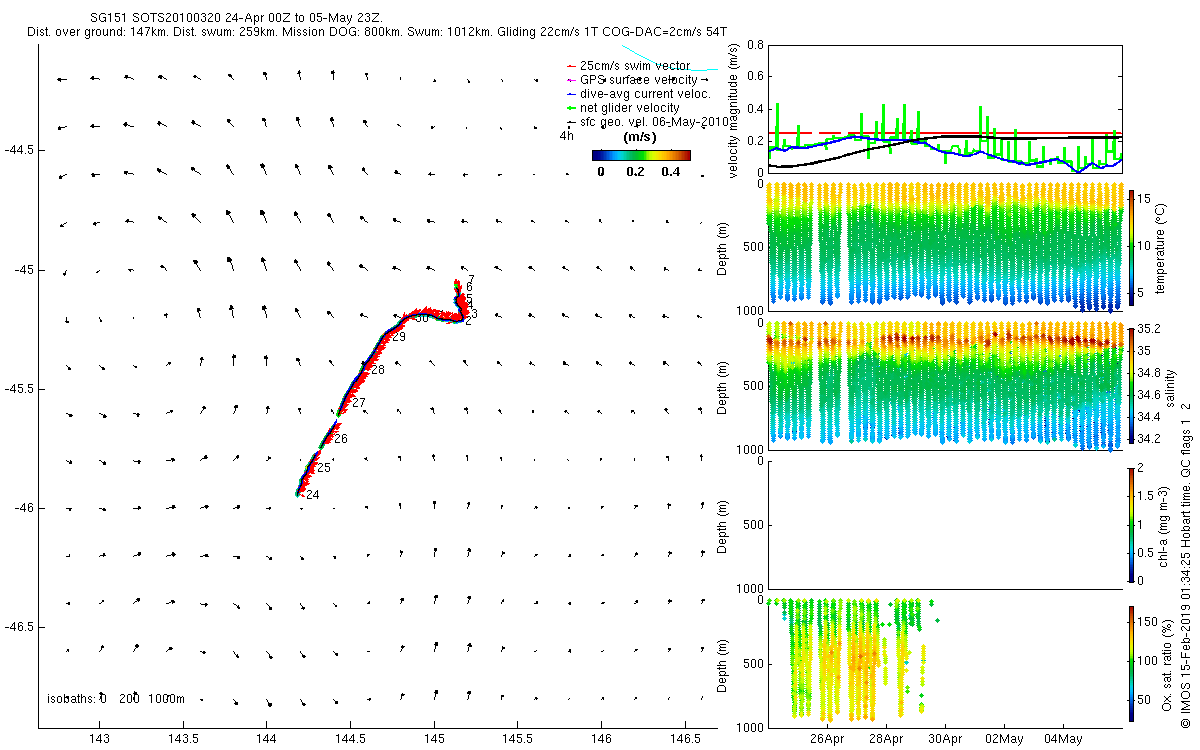Screen dimensions: 1200x750
Task: Click latitude tick '-45.5' on the map axis
Action: coord(19,388)
